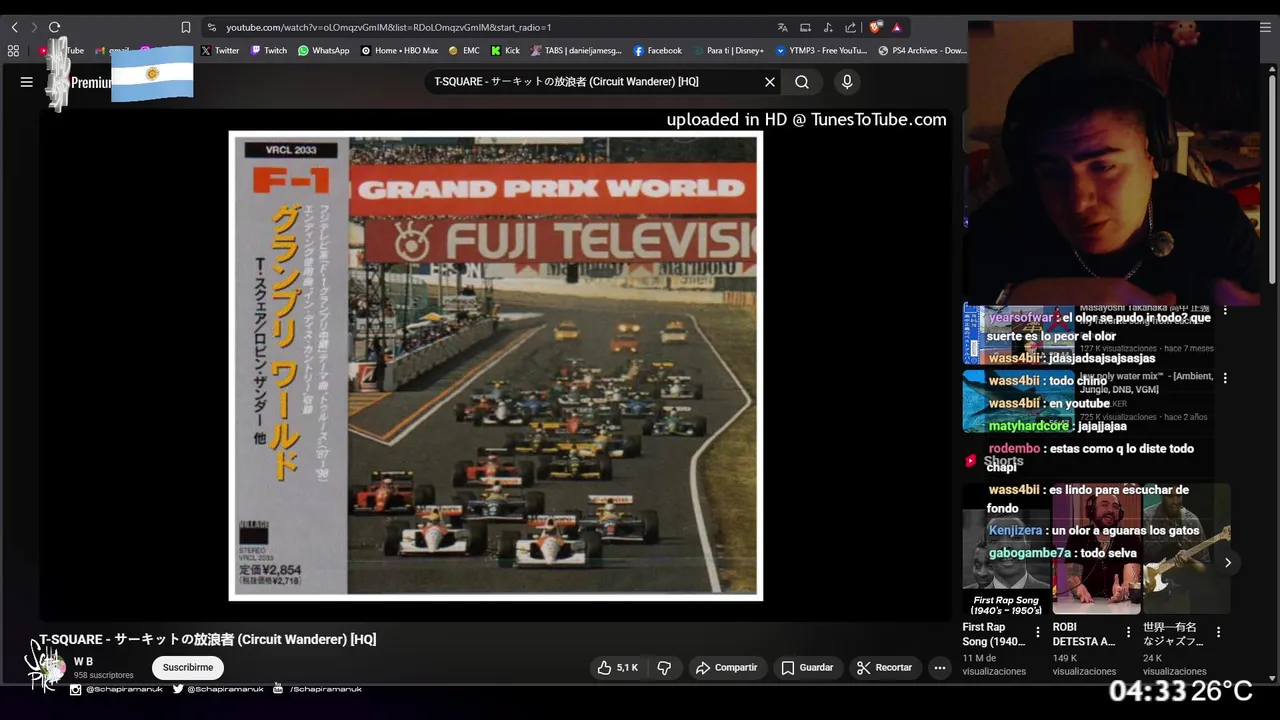Image resolution: width=1280 pixels, height=720 pixels.
Task: Click the music note icon in address bar
Action: (x=828, y=27)
